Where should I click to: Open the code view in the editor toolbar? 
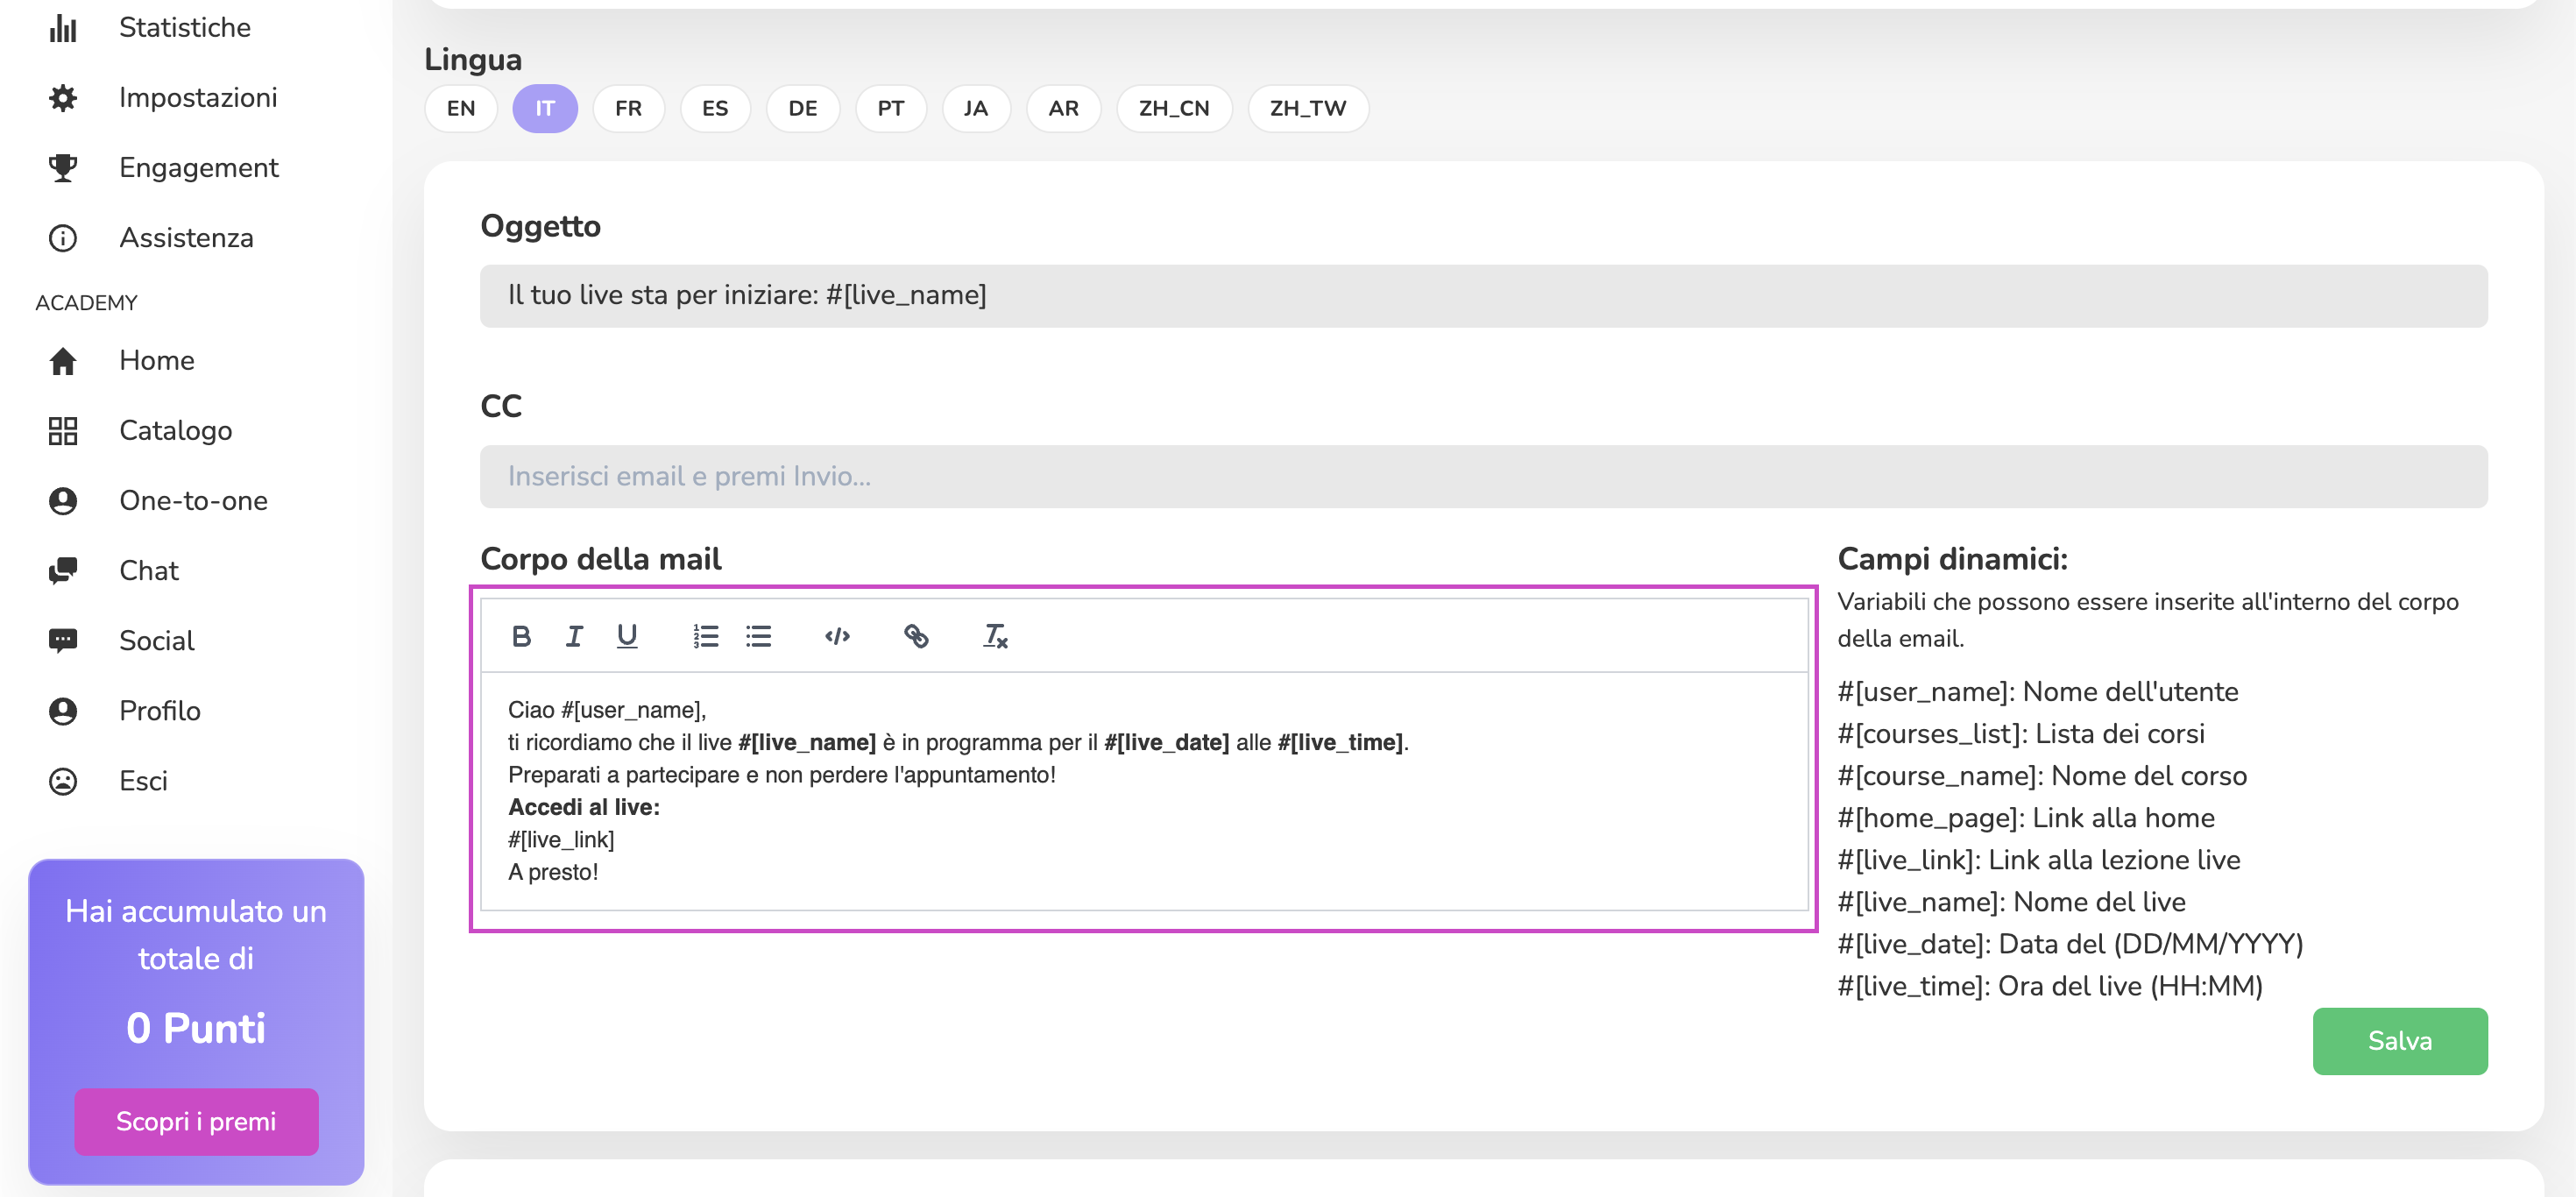pyautogui.click(x=838, y=636)
